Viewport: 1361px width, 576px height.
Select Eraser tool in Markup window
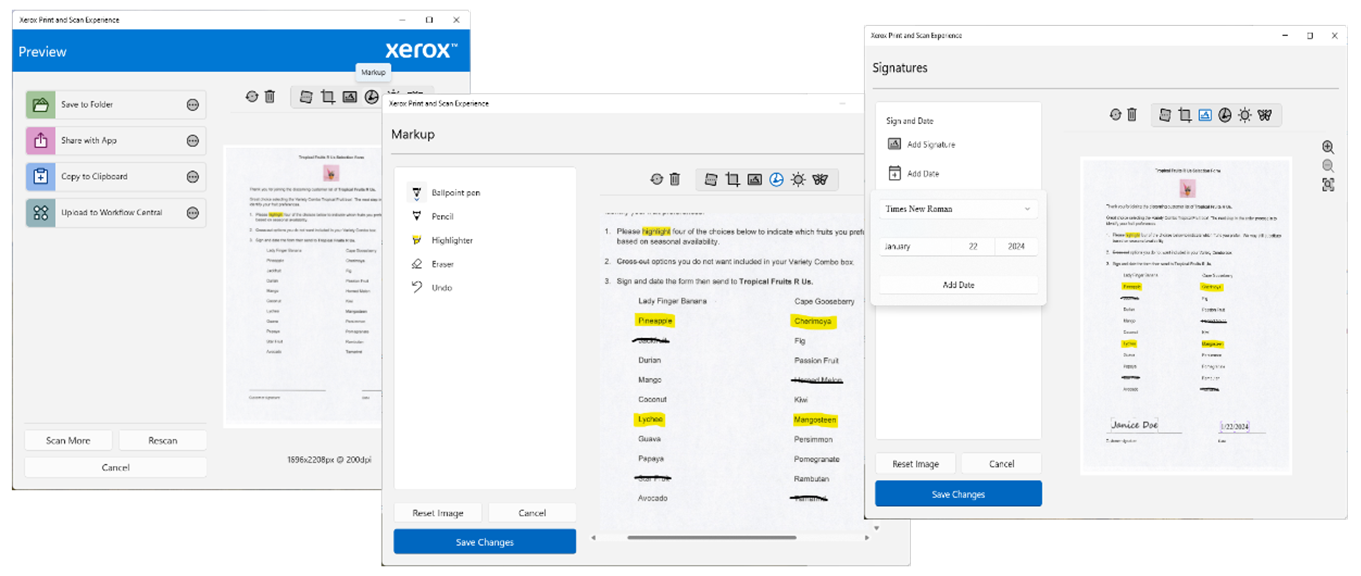(432, 264)
